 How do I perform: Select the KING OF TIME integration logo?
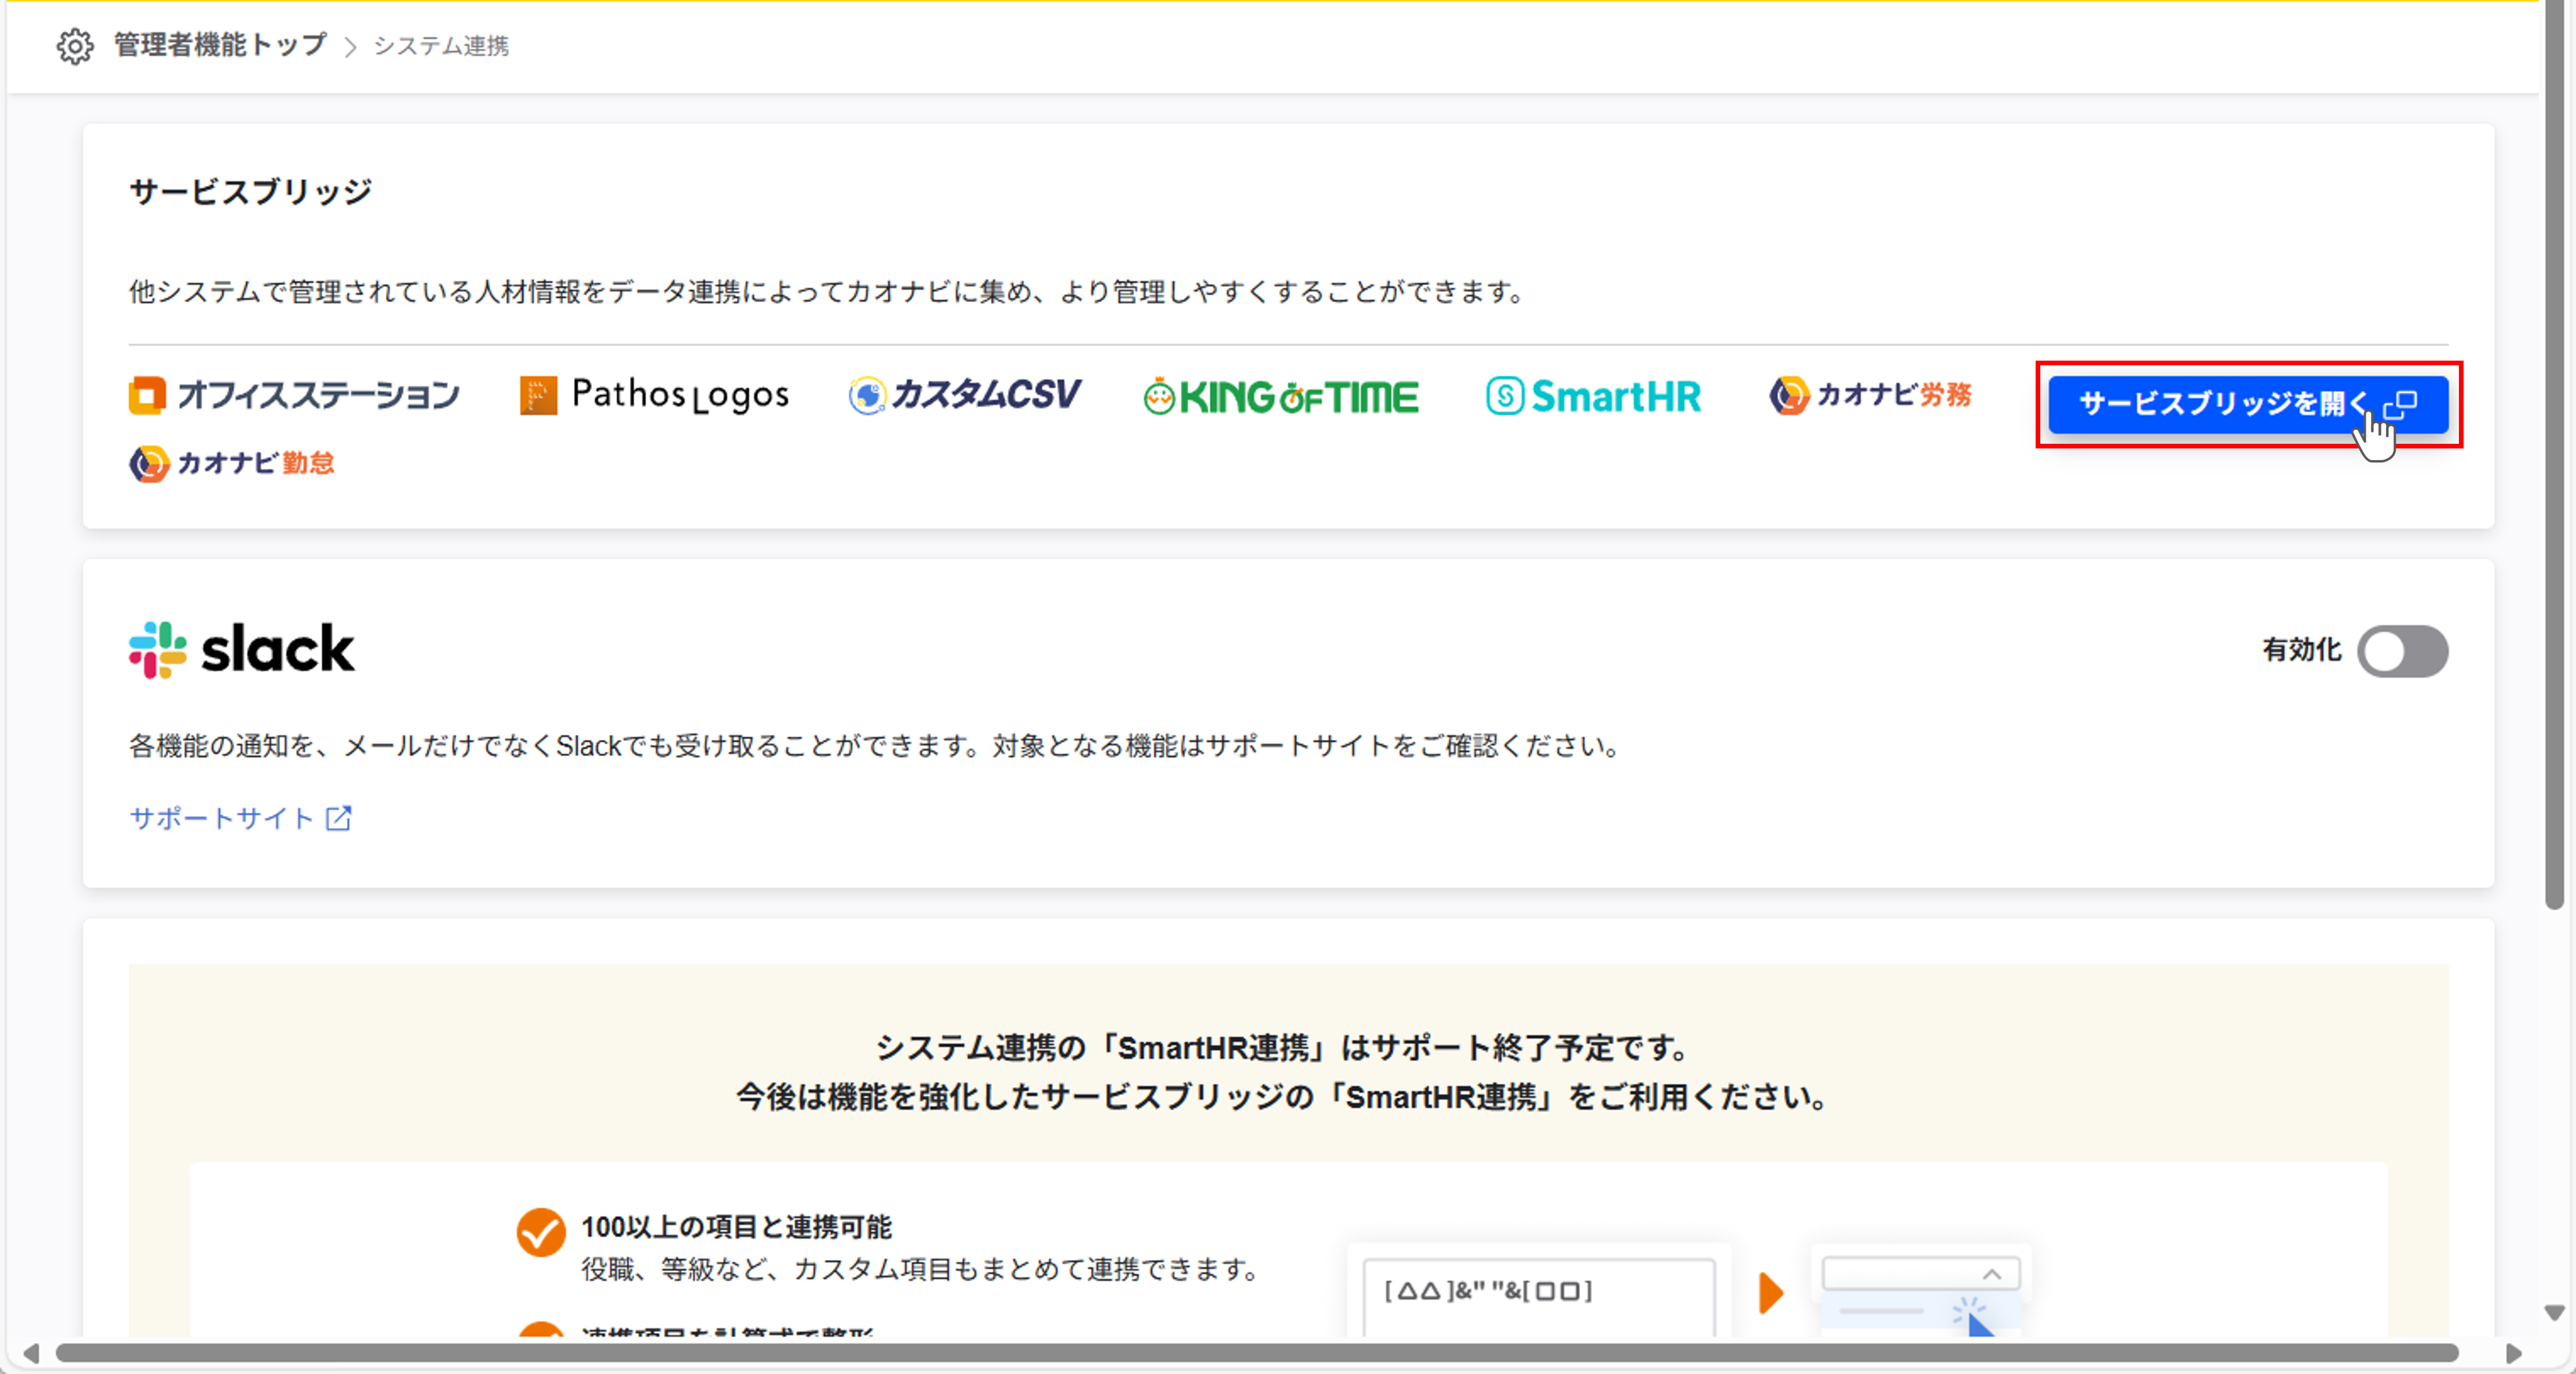[1281, 396]
